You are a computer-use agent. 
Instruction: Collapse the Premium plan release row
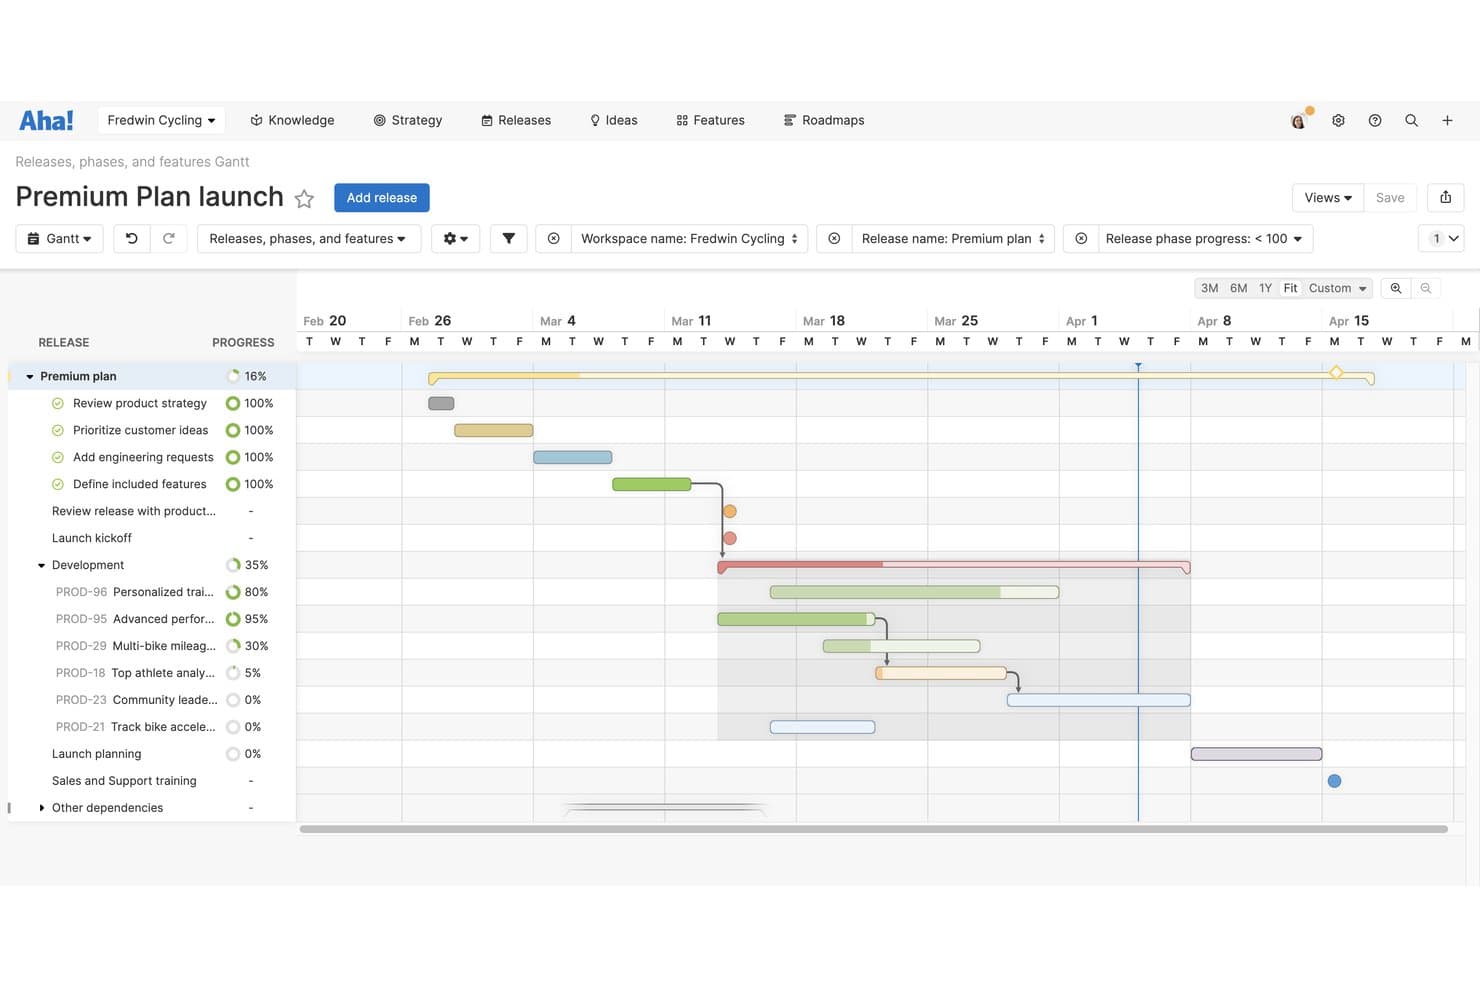(x=30, y=377)
